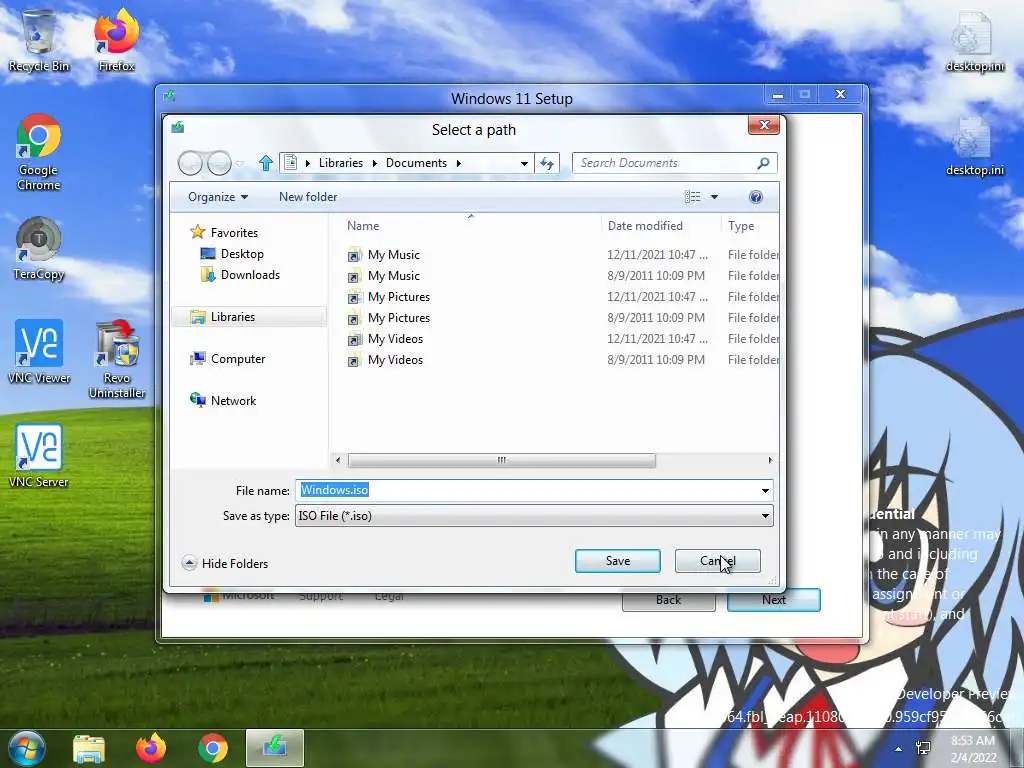The width and height of the screenshot is (1024, 768).
Task: Select Network in the navigation pane
Action: (223, 400)
